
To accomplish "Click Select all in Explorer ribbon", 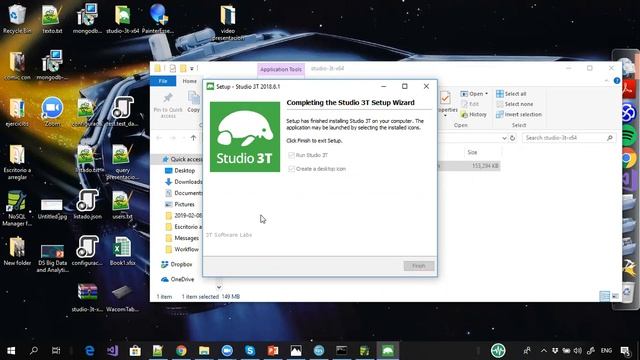I will [511, 94].
